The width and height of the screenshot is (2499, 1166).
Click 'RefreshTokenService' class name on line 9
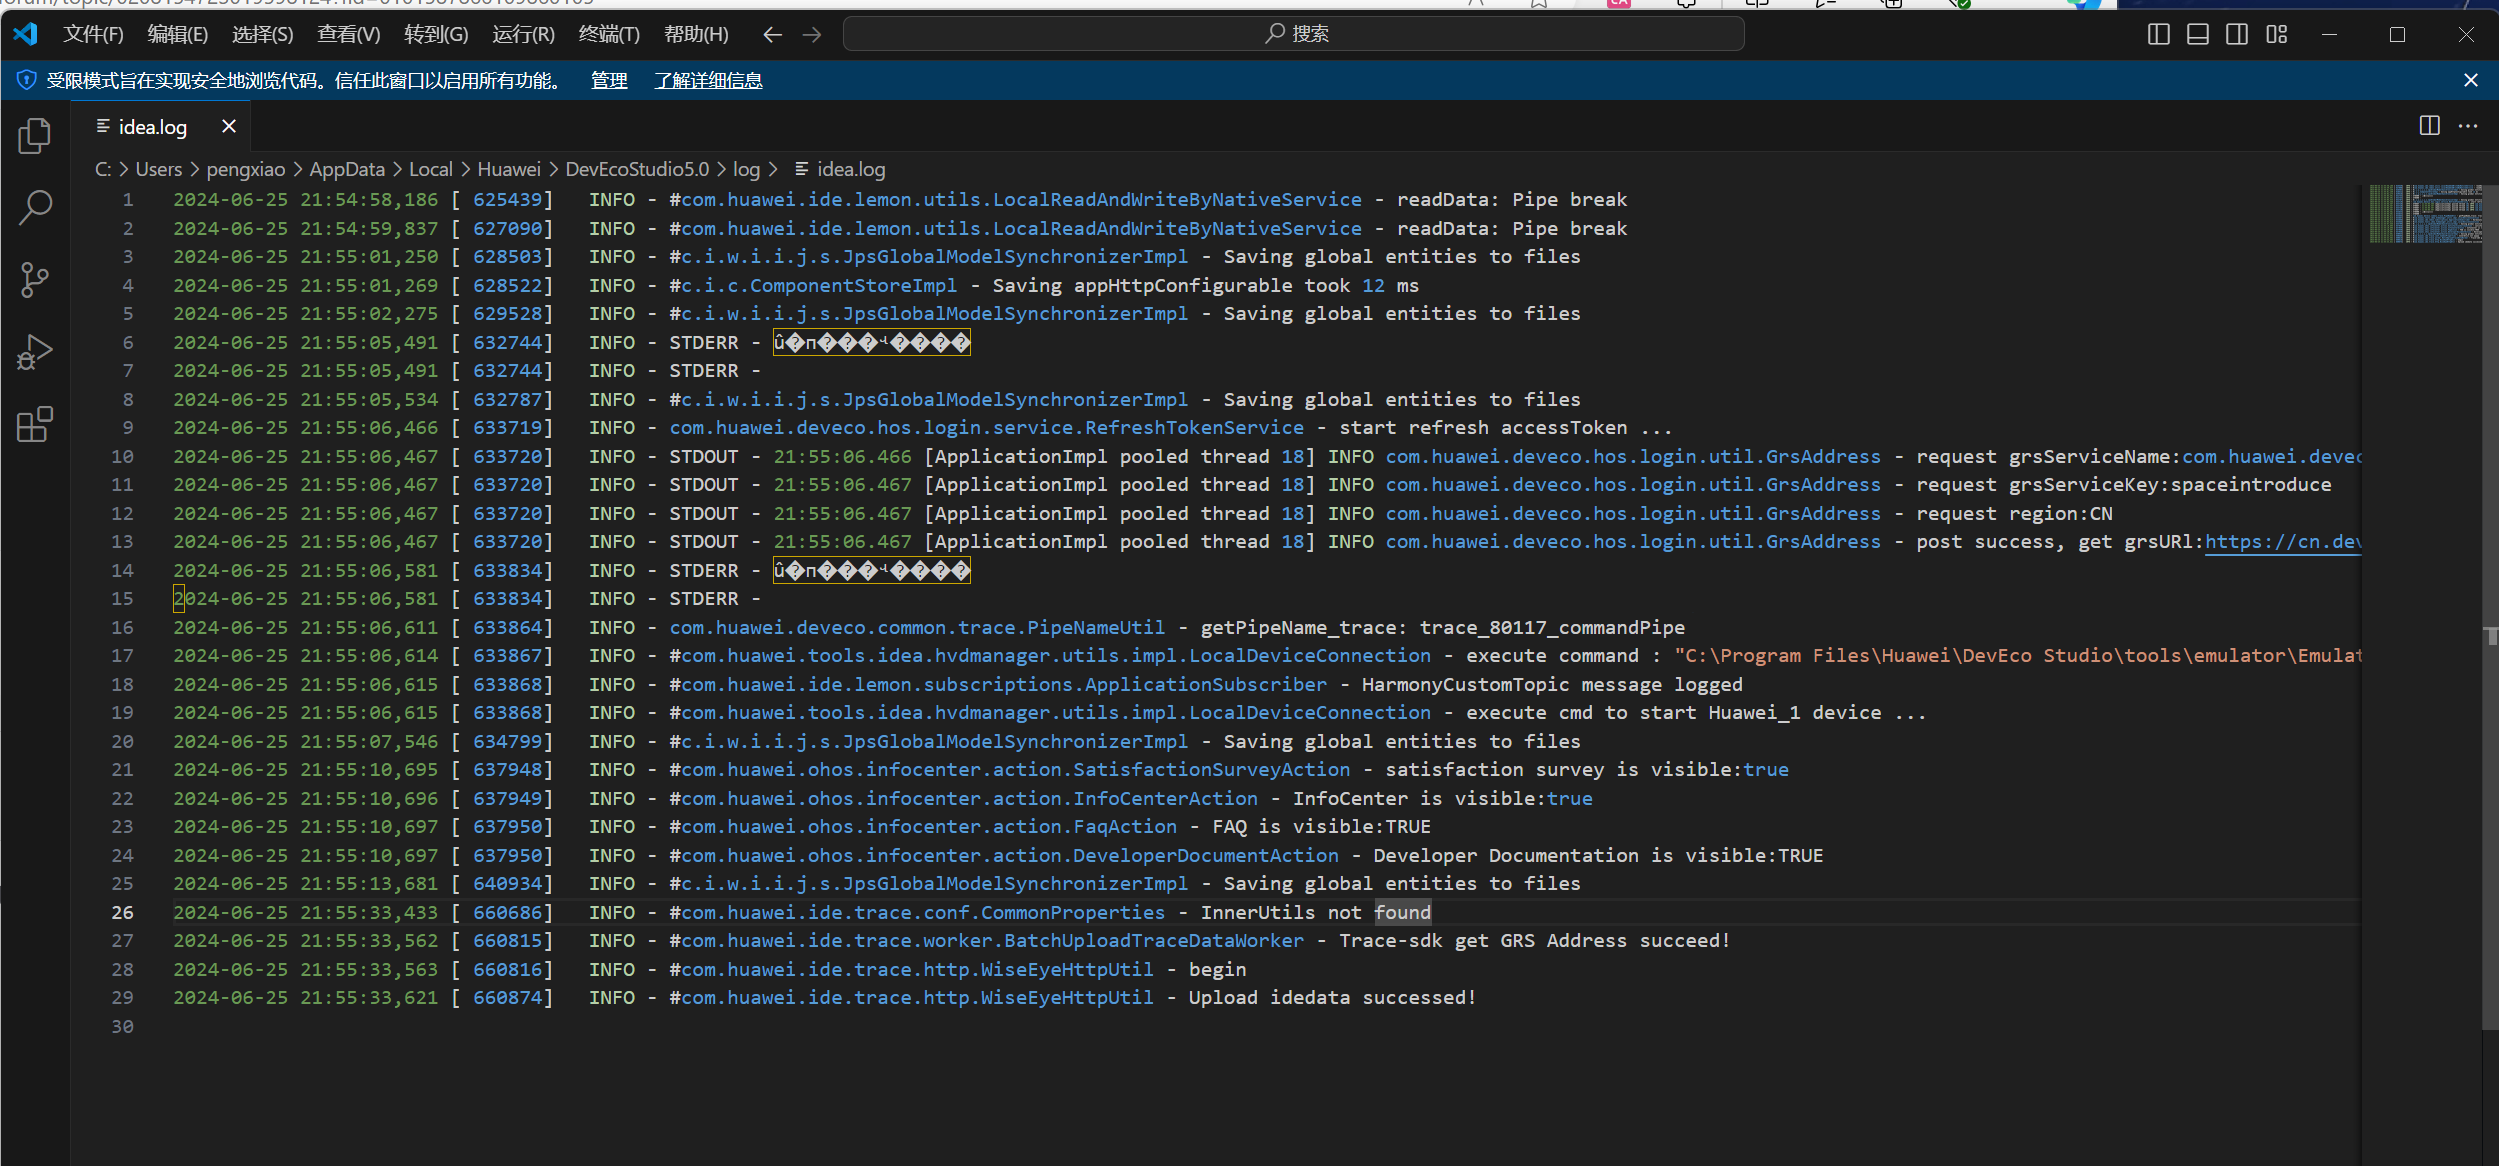tap(1195, 427)
